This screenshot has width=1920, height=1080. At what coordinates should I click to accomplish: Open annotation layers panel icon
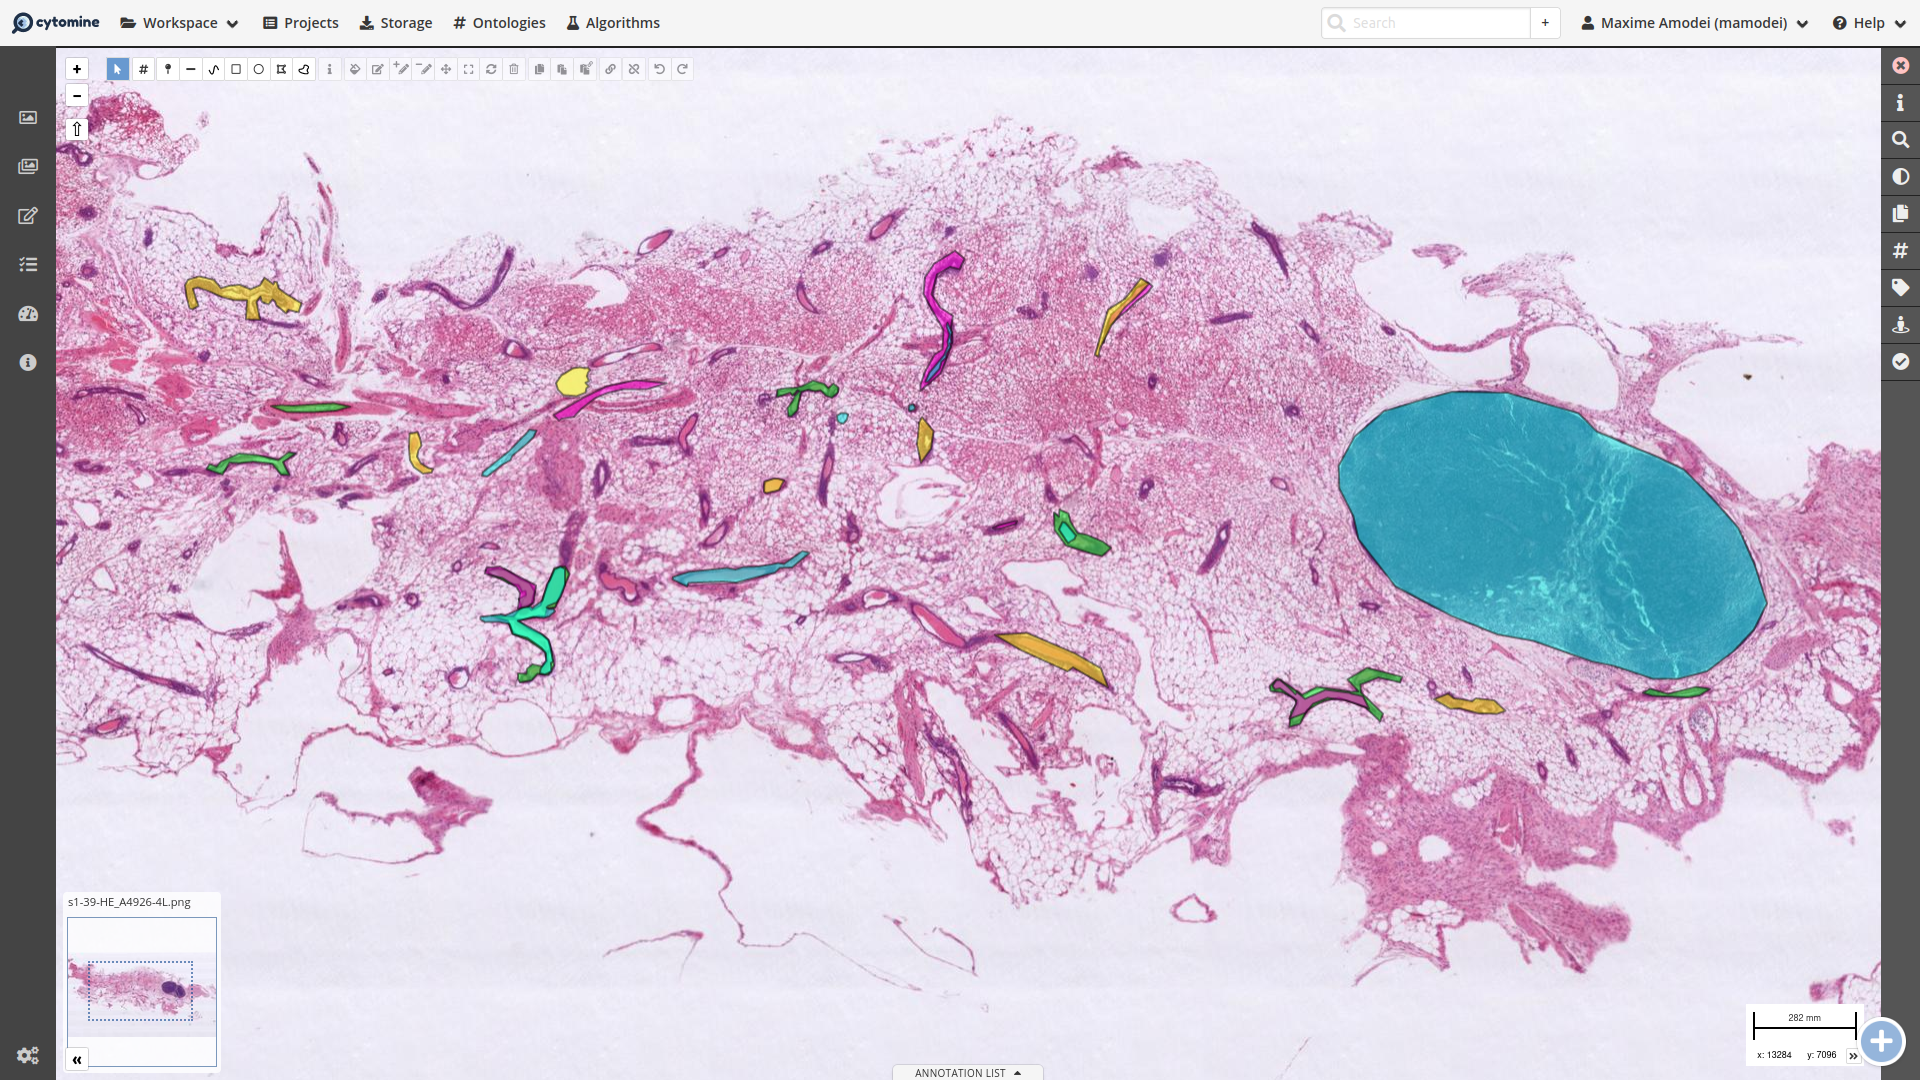(1901, 214)
